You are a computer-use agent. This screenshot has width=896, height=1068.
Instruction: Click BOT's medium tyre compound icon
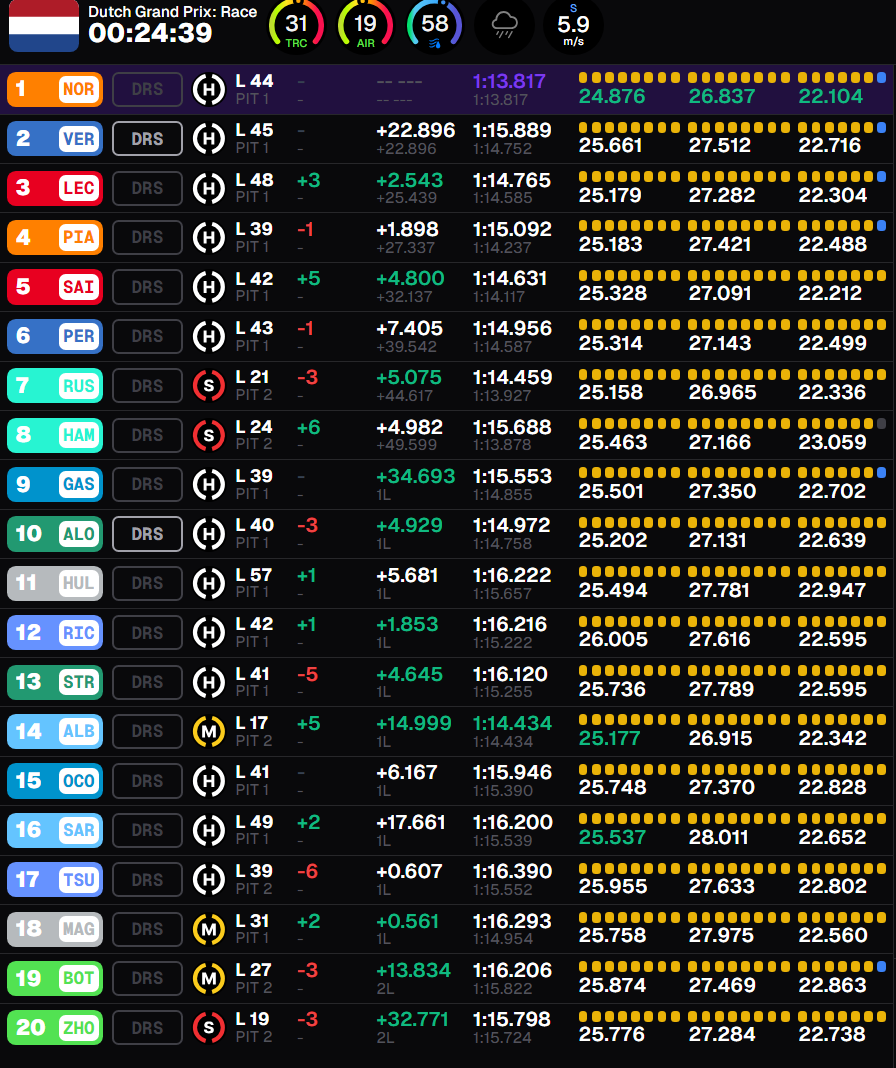click(x=208, y=978)
